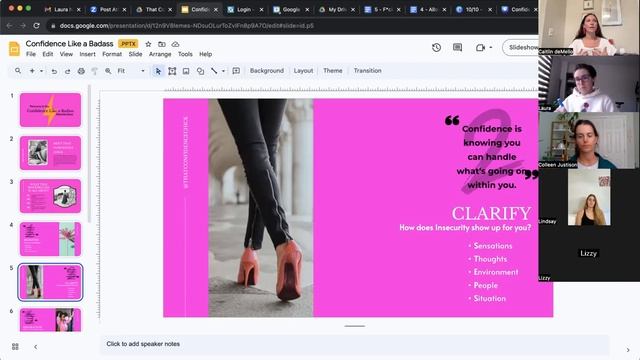Select slide 1 thumbnail
The width and height of the screenshot is (640, 360).
pos(50,110)
